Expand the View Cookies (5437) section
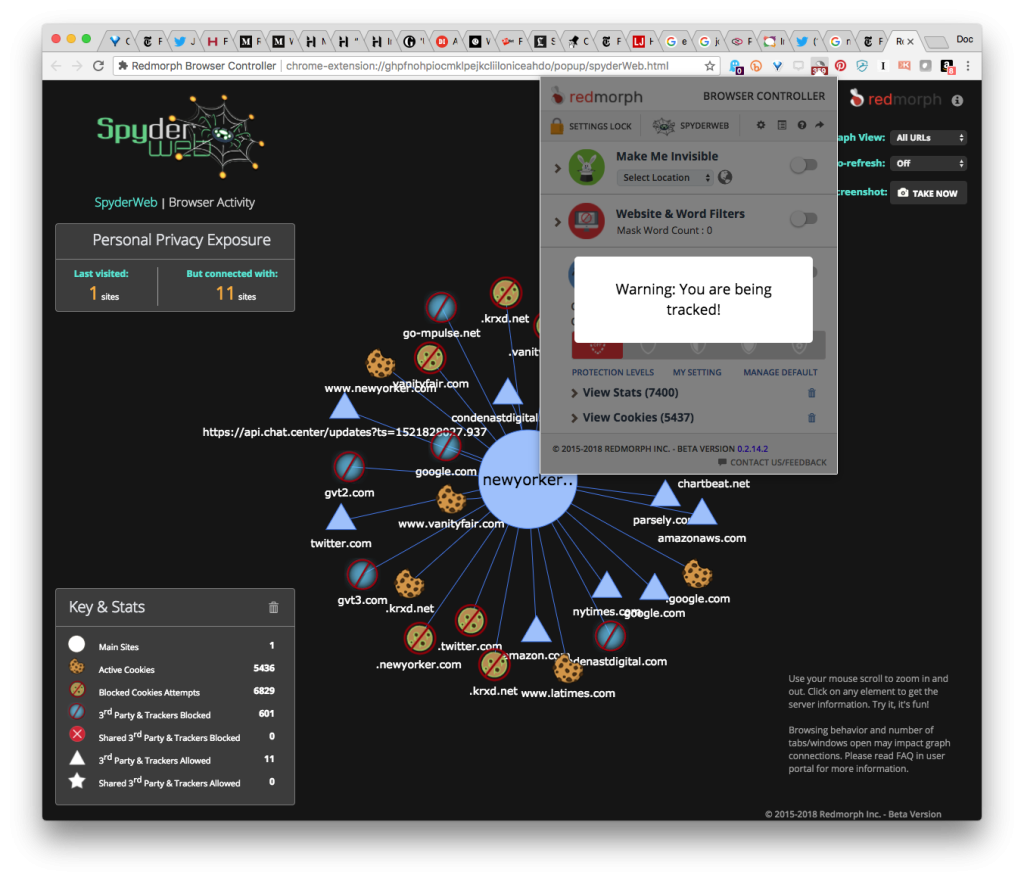The width and height of the screenshot is (1024, 881). tap(633, 418)
